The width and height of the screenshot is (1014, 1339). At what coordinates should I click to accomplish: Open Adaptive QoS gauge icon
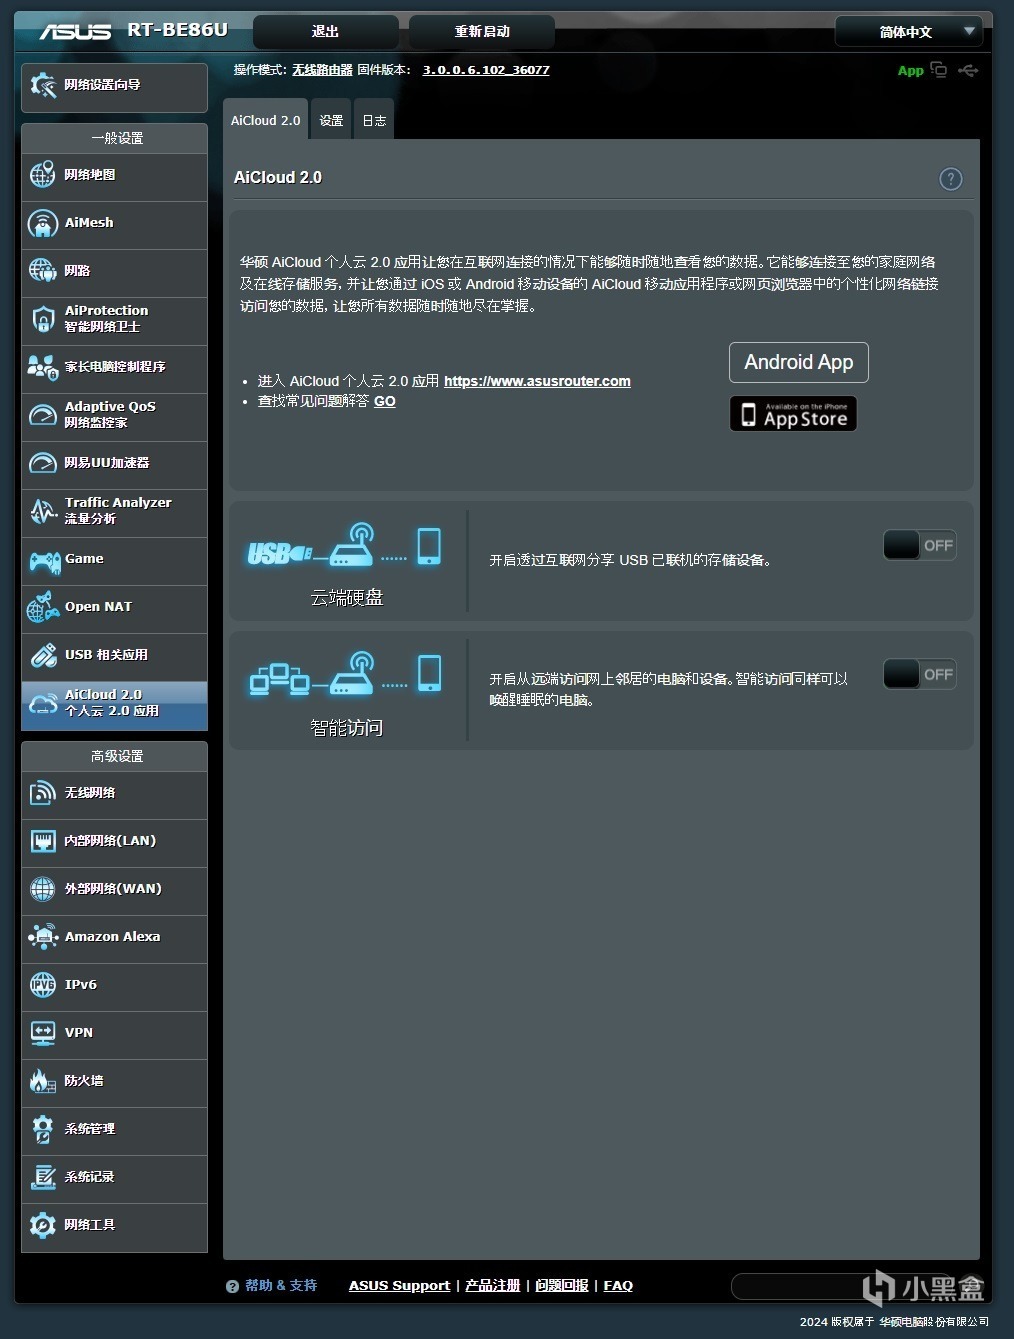(42, 414)
